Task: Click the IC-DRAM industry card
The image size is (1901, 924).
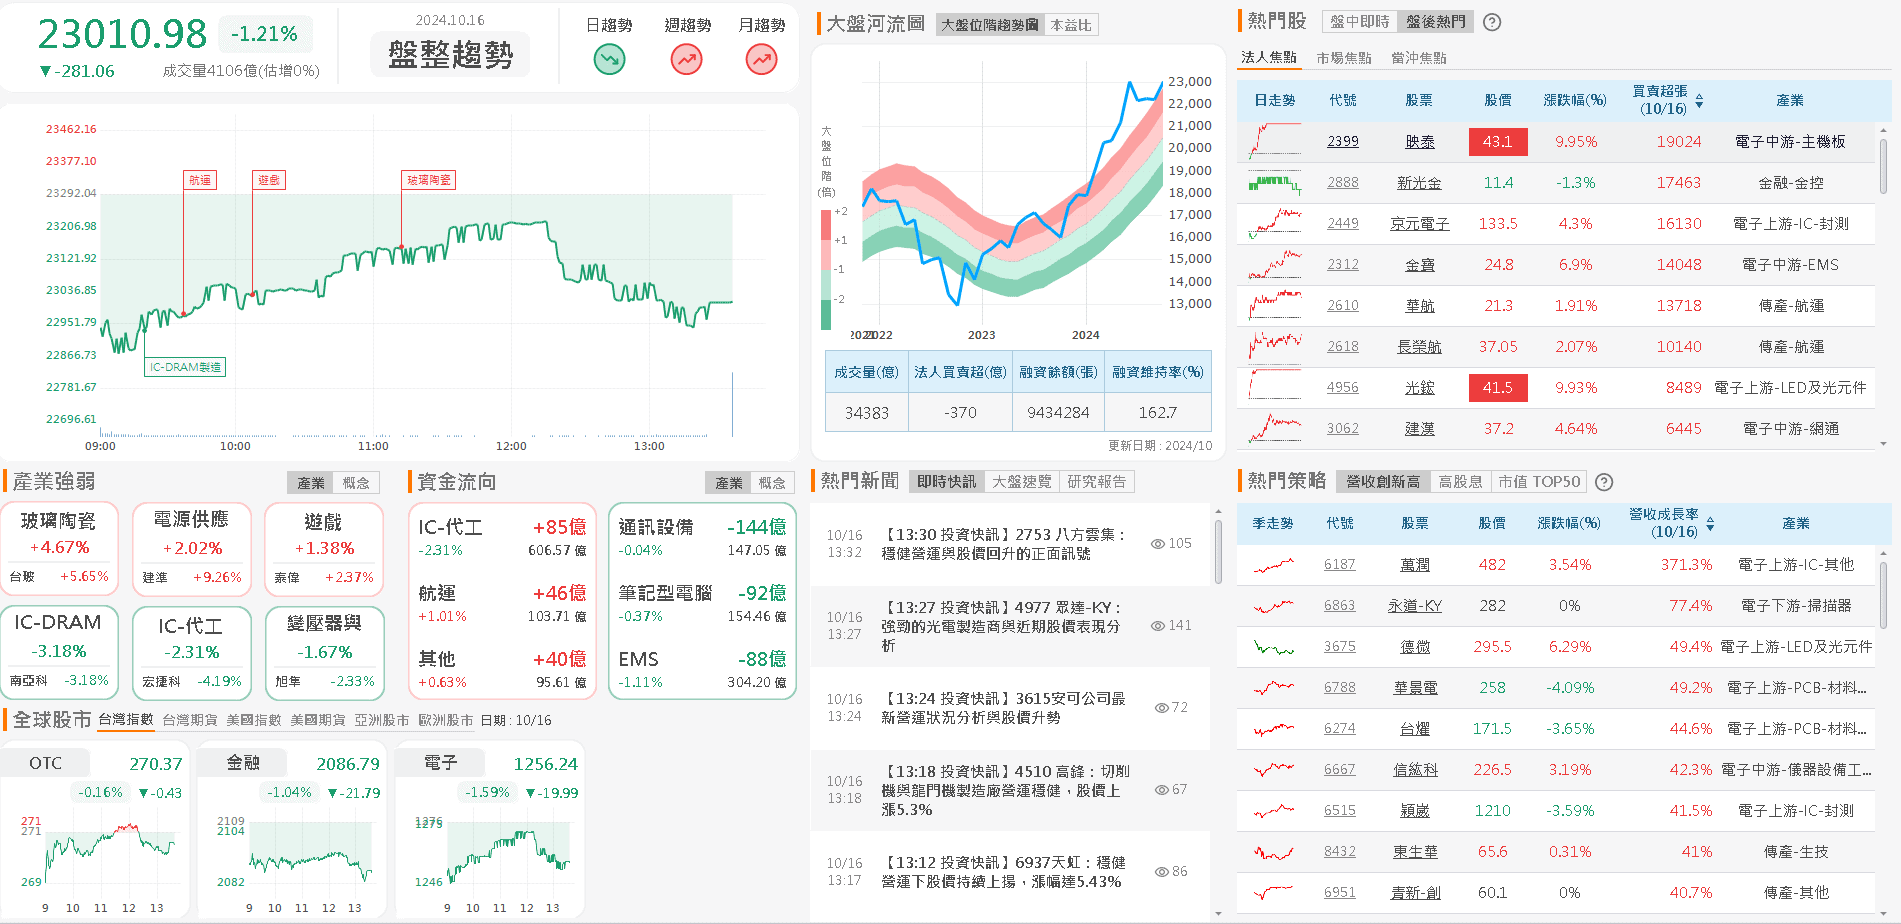Action: [x=59, y=652]
